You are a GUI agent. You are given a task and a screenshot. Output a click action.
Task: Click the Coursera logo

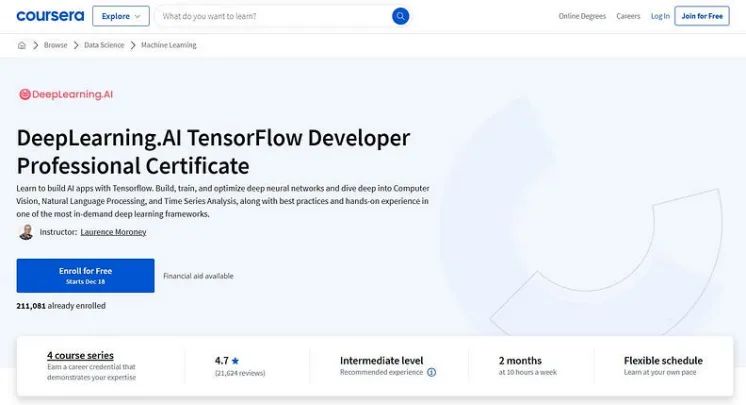(50, 16)
